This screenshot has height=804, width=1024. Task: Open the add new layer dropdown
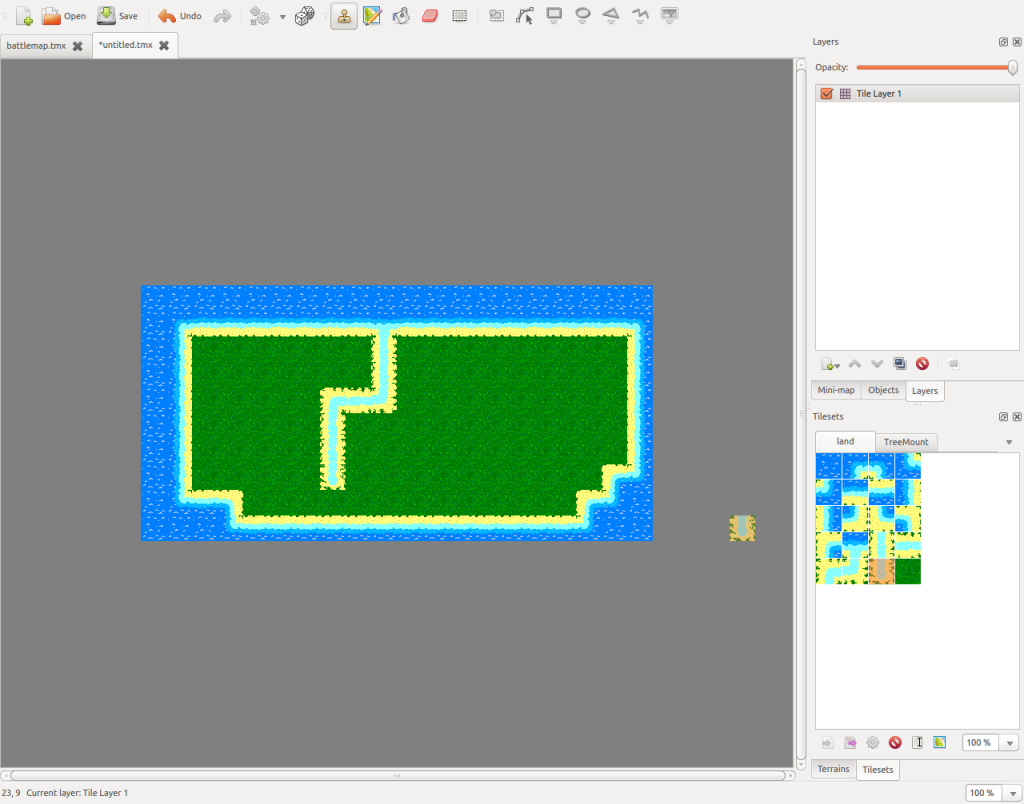830,364
